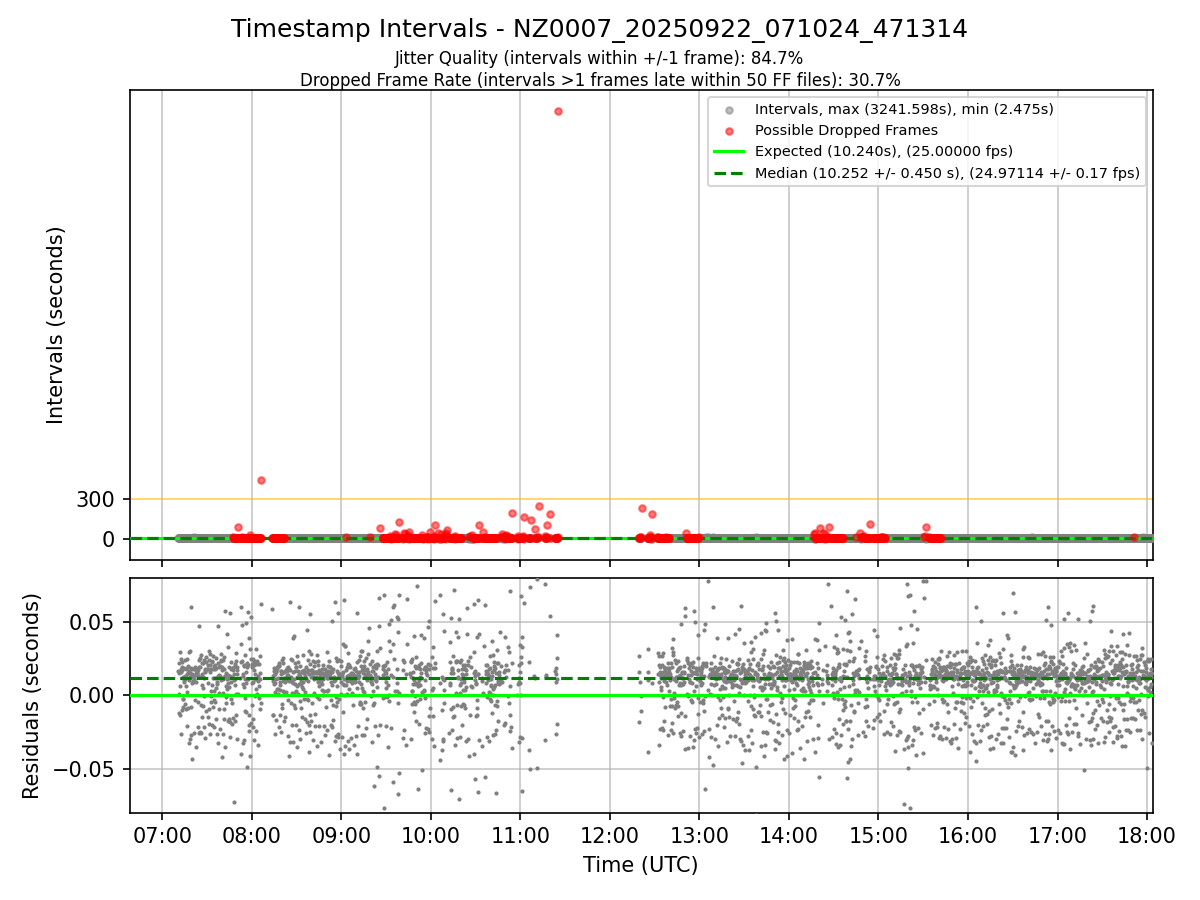Screen dimensions: 1200x900
Task: Click the 17:00 time tick label
Action: click(x=1058, y=835)
